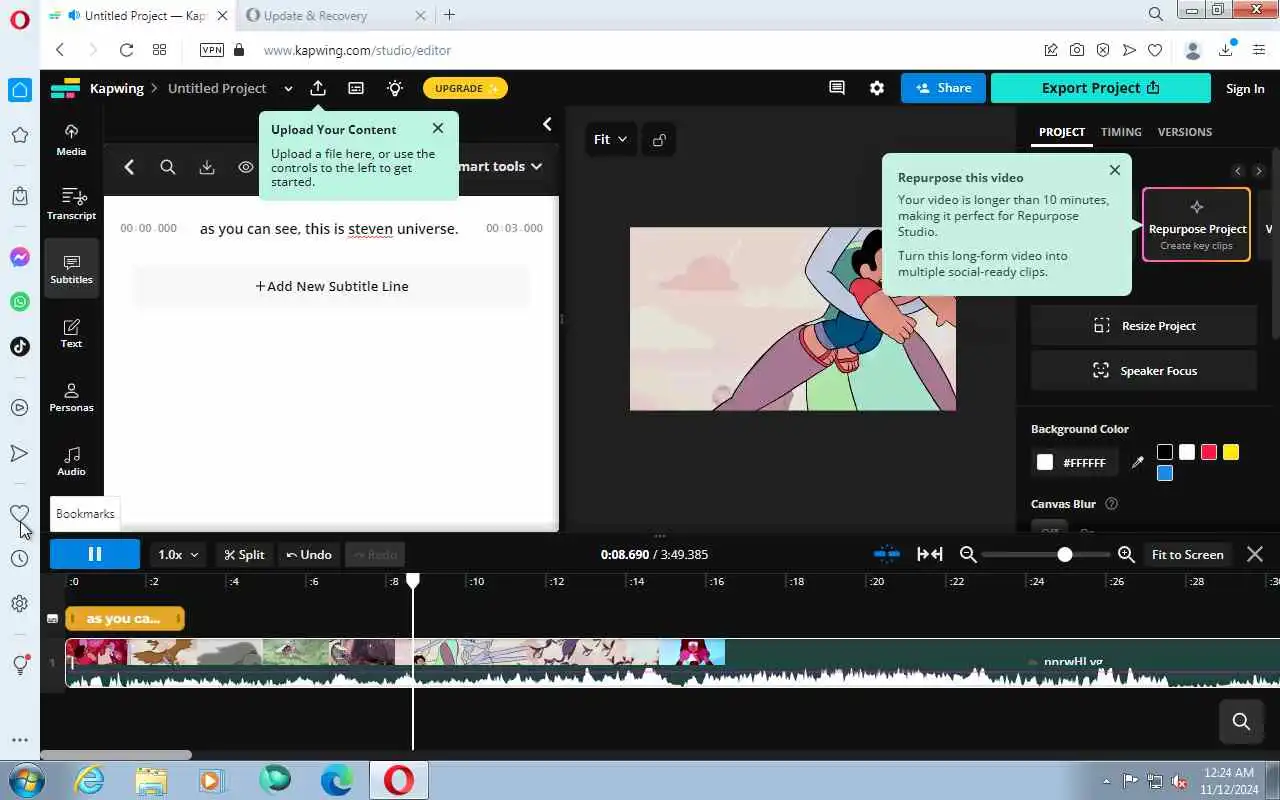Click the Resize Project button
Viewport: 1280px width, 800px height.
[1144, 326]
